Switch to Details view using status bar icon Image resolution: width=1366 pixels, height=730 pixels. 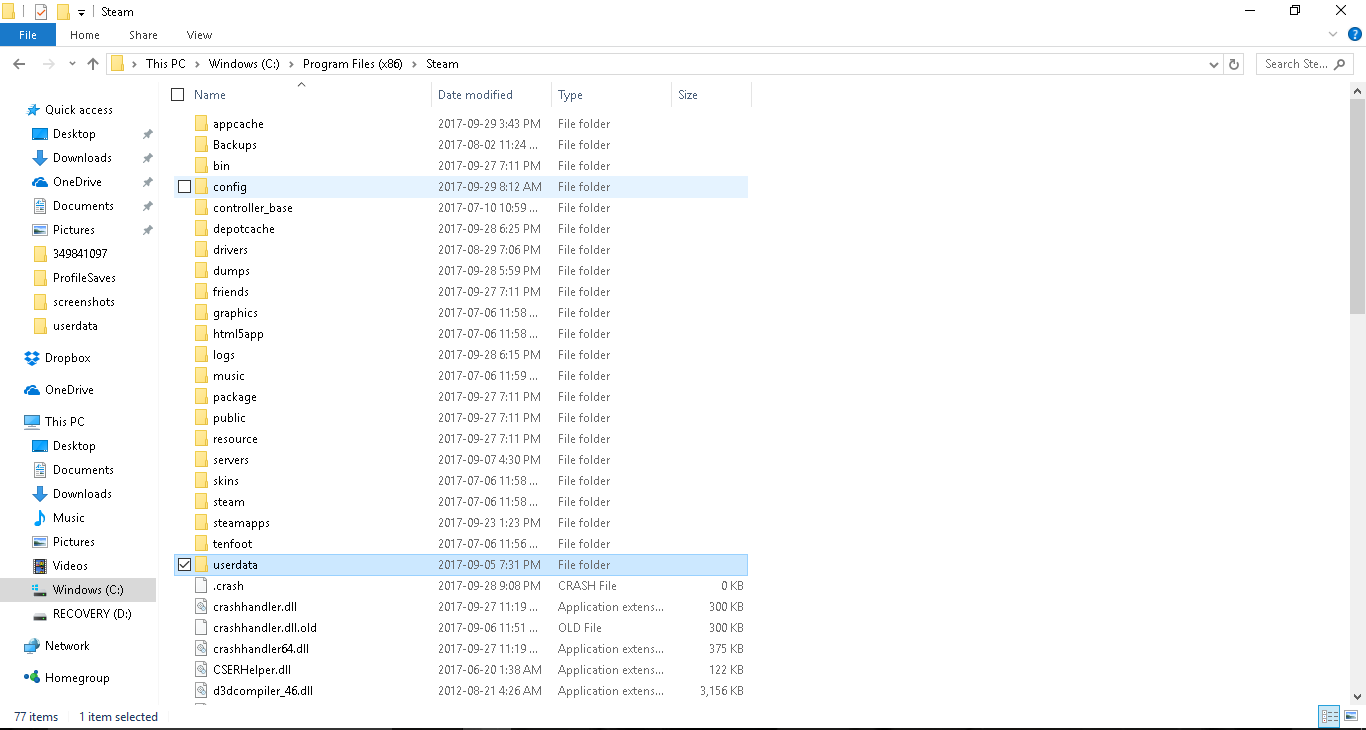click(x=1329, y=716)
